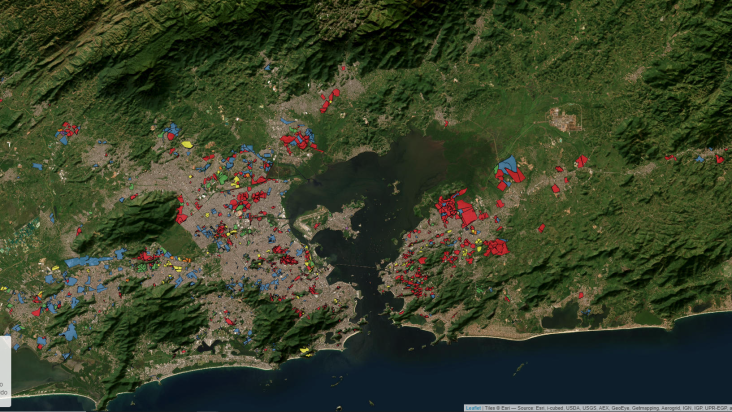Select the isolated small red polygon in the southeast

point(581,295)
